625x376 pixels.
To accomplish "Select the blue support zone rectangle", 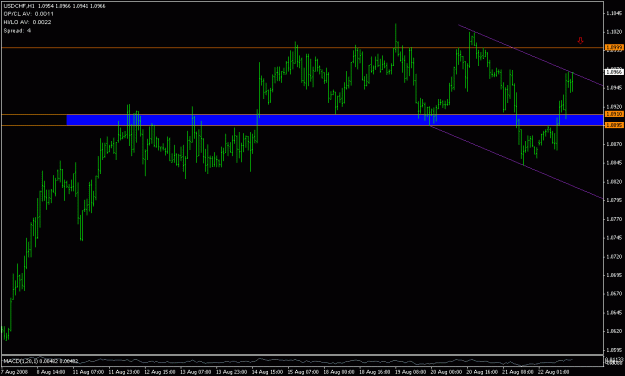I will (x=334, y=120).
